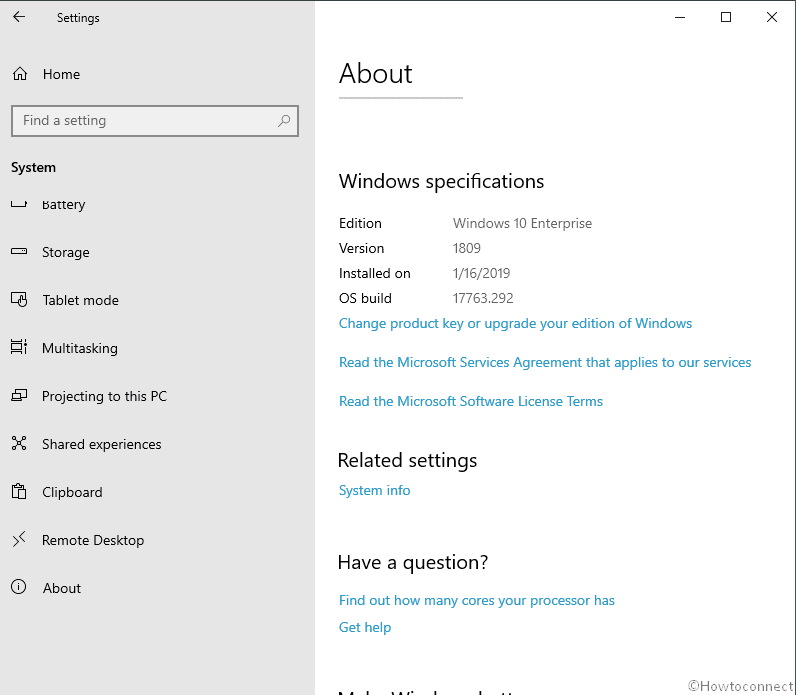Screen dimensions: 796x695
Task: Click the OS build label
Action: pos(365,298)
